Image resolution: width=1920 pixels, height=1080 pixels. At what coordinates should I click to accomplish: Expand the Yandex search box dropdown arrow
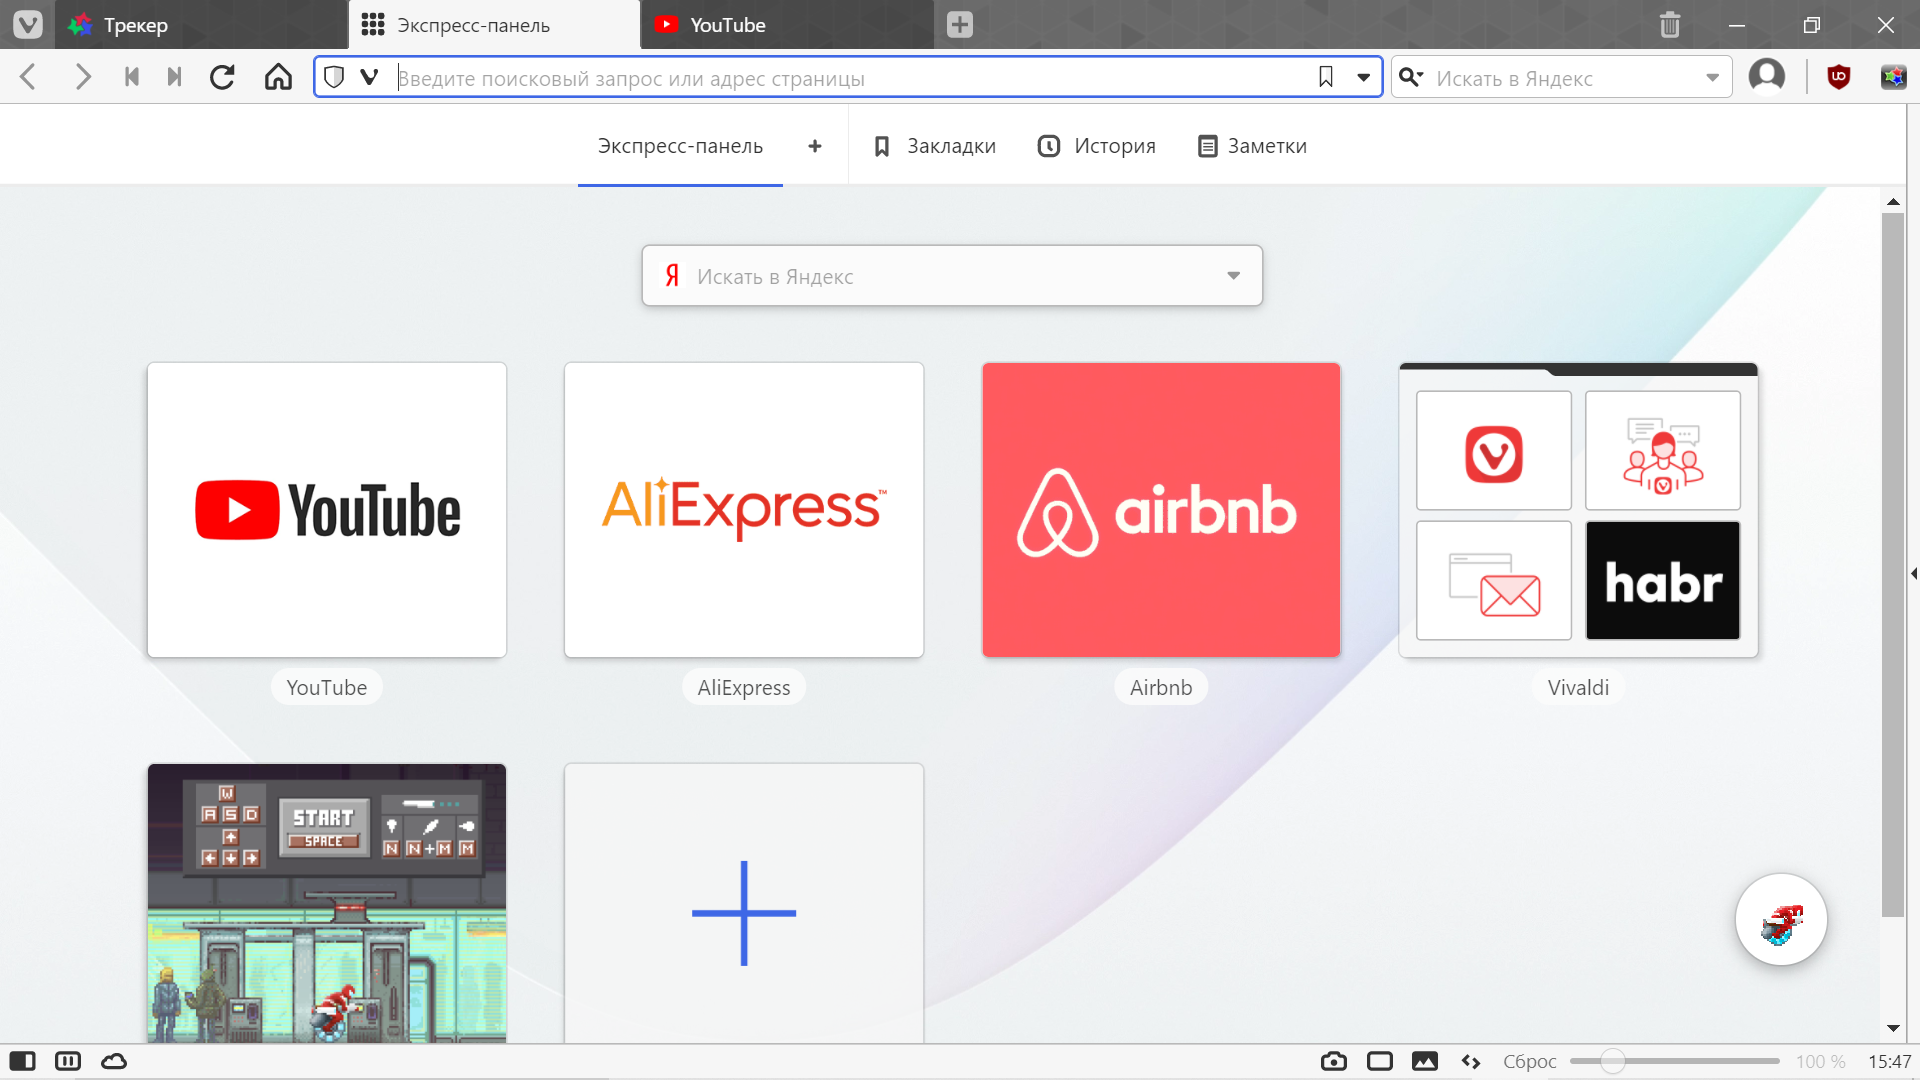point(1233,276)
